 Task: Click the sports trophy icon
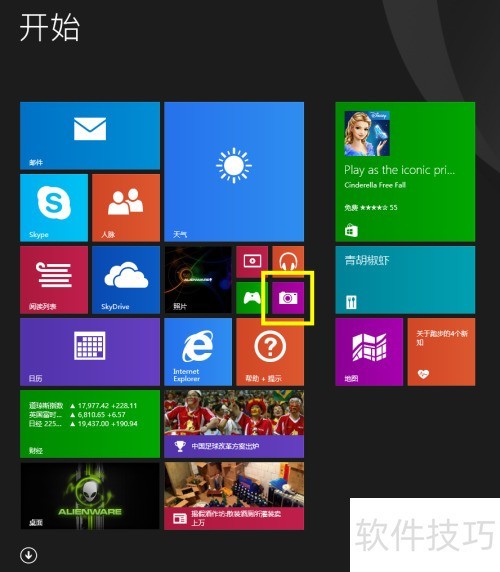click(x=180, y=446)
